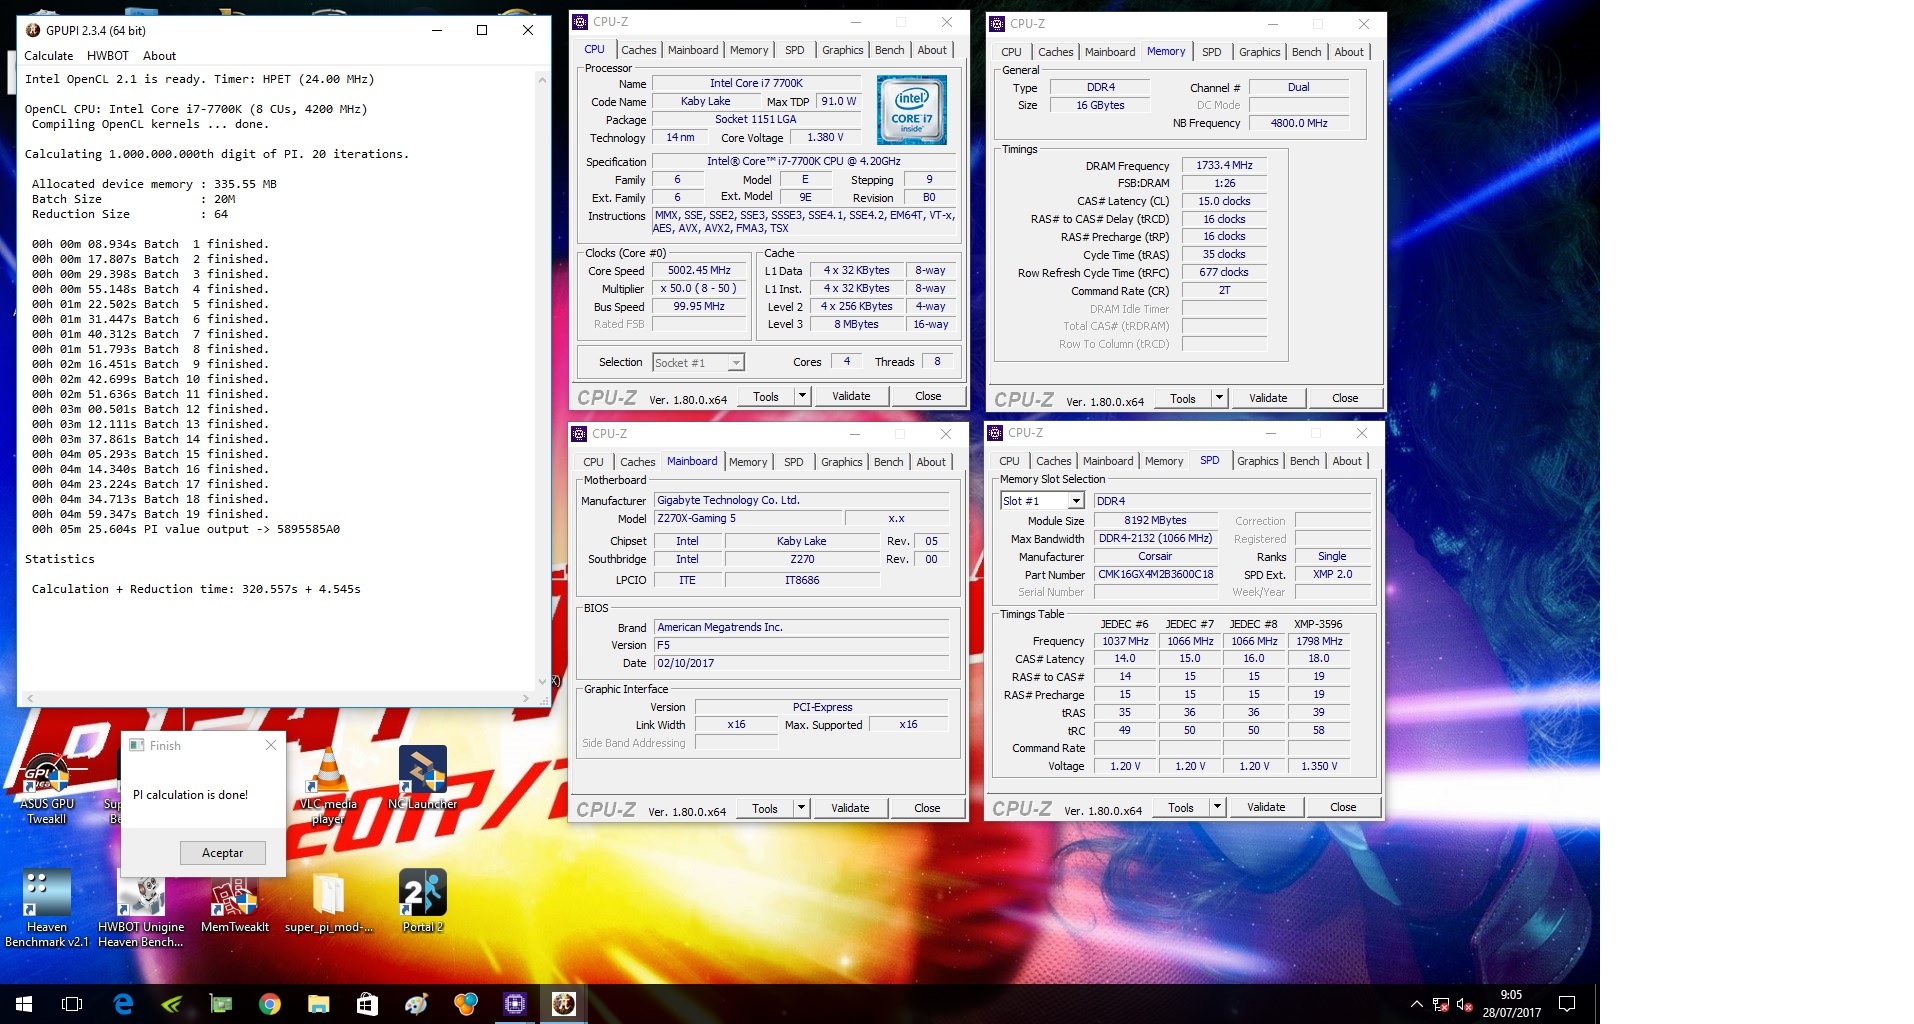Viewport: 1914px width, 1024px height.
Task: Switch to Mainboard tab in bottom-right CPU-Z
Action: coord(1108,461)
